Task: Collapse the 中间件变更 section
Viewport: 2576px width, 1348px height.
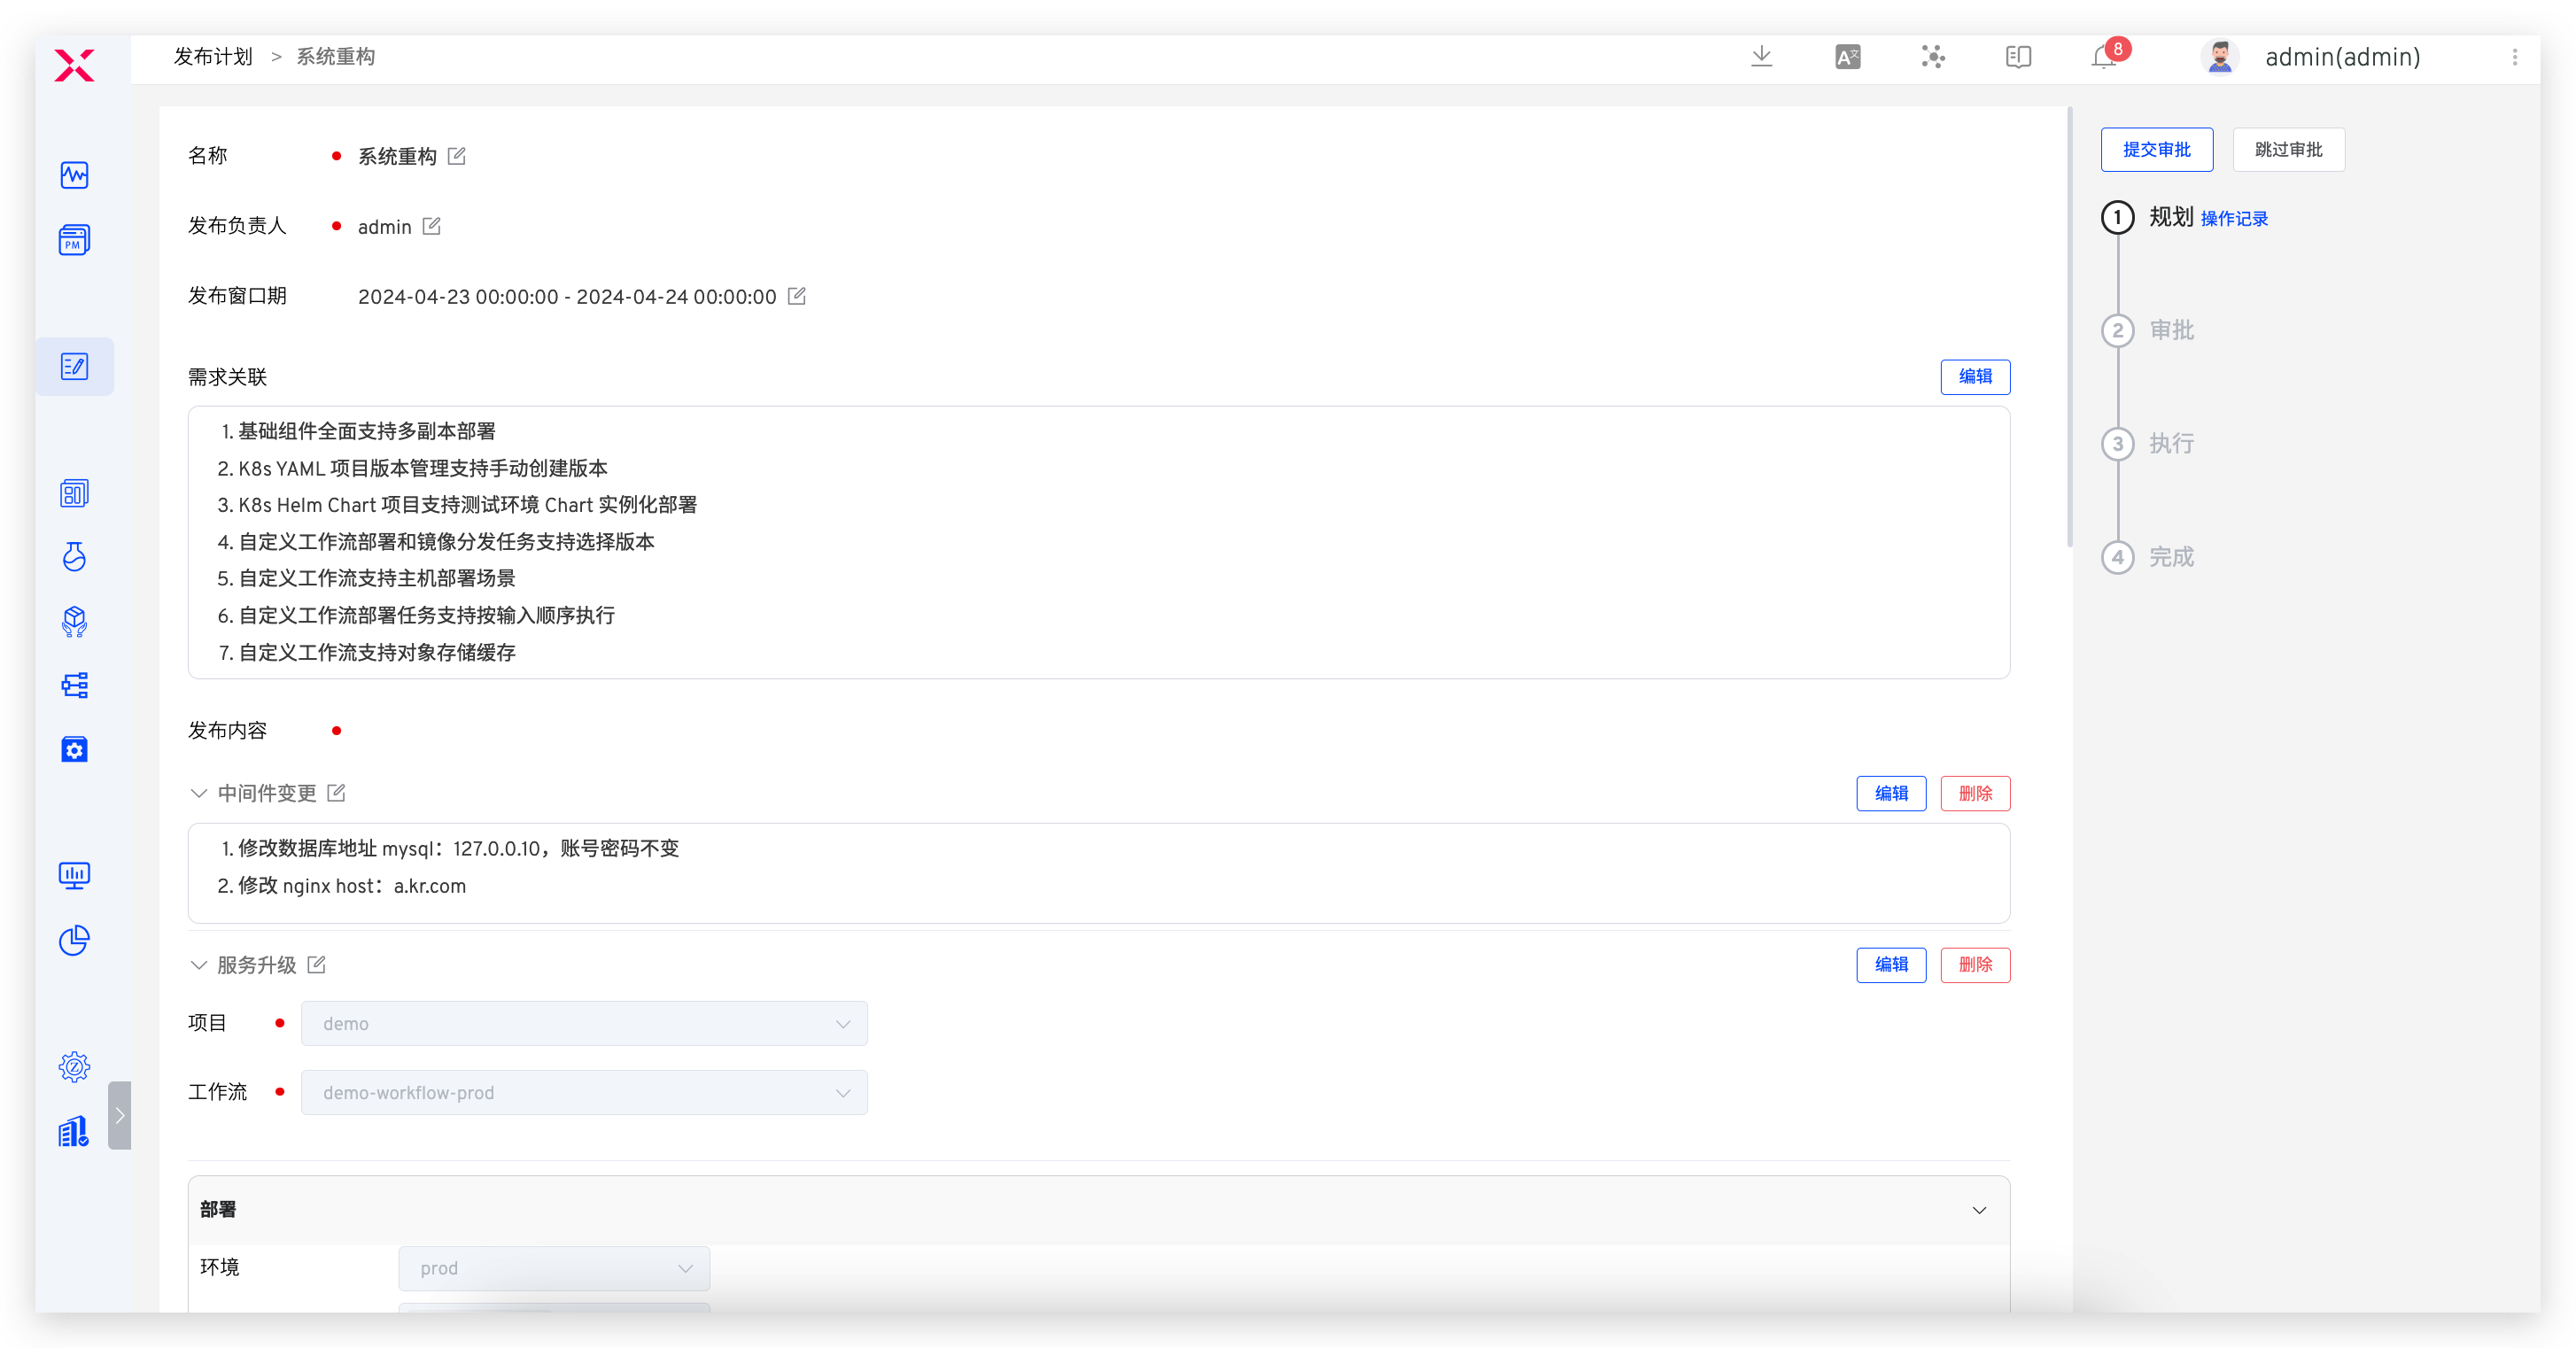Action: (198, 793)
